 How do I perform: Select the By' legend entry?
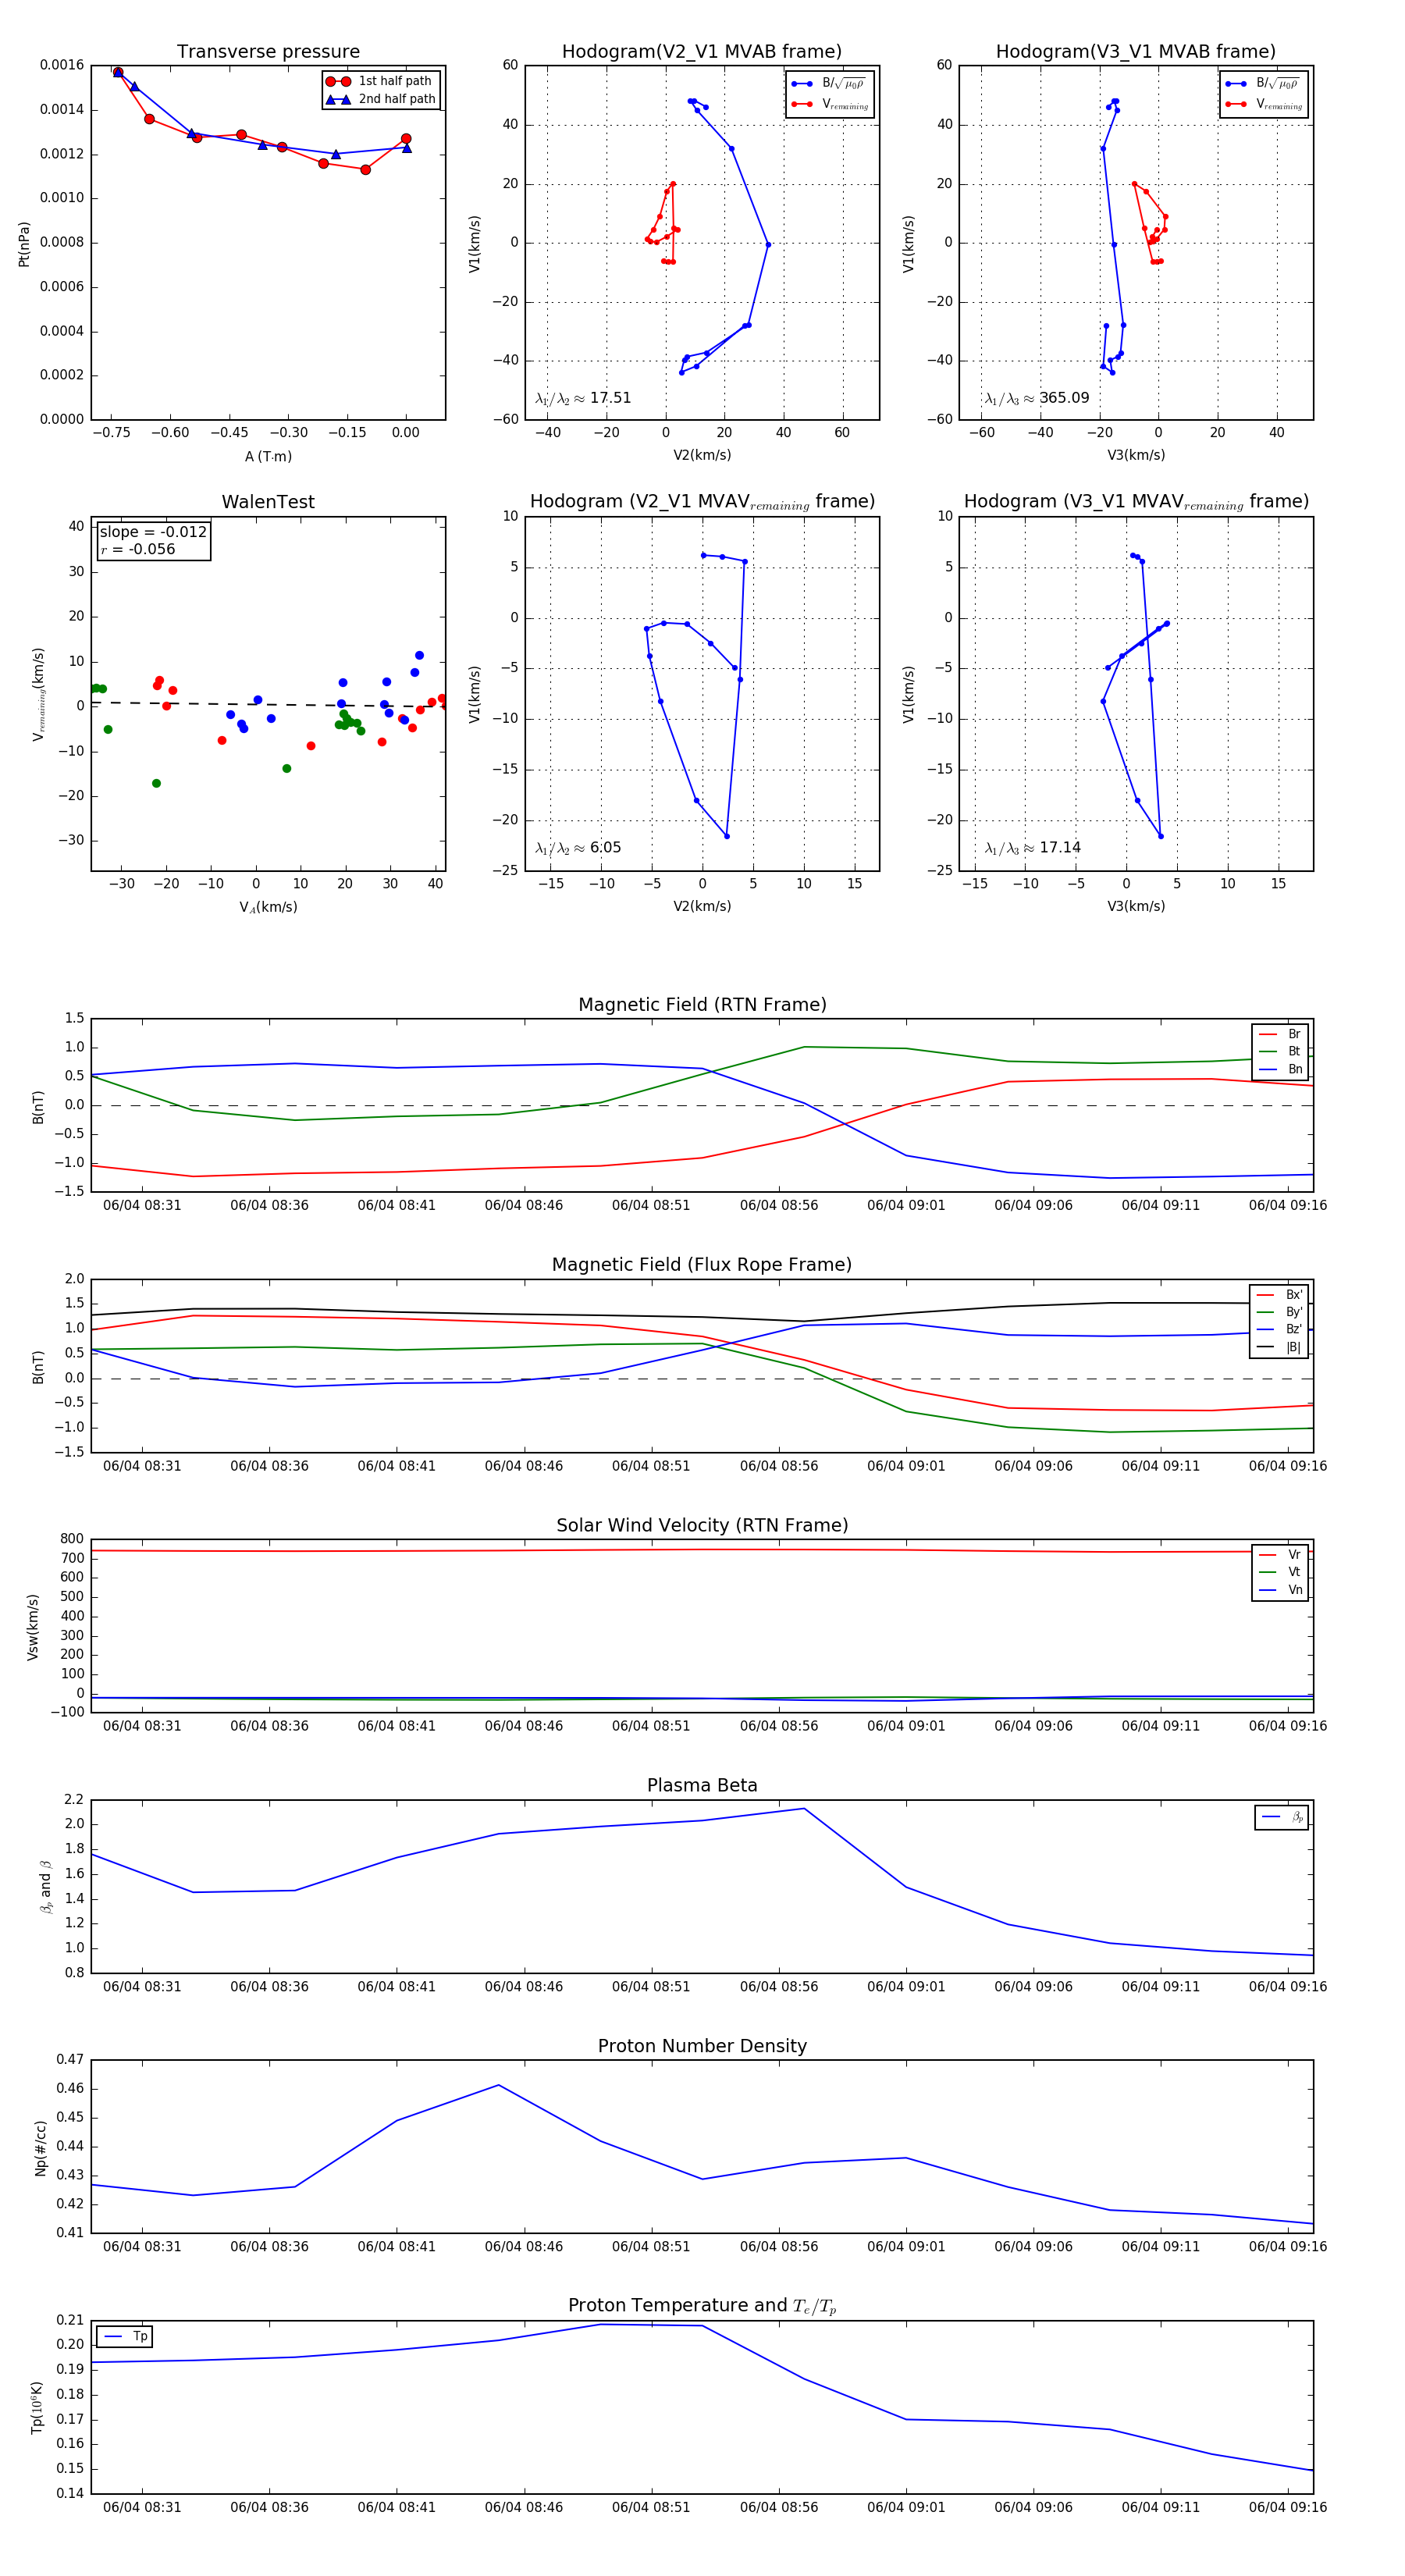click(1279, 1312)
